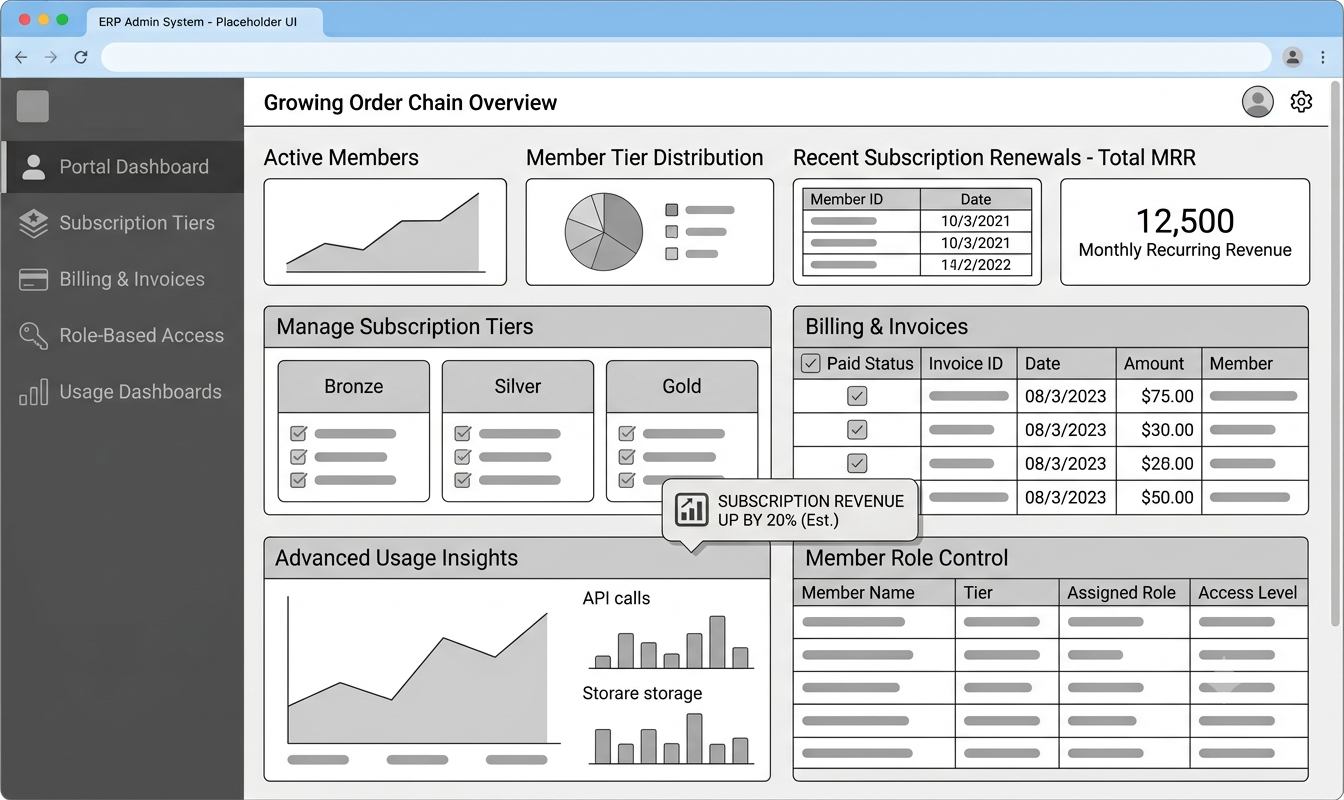Click the 12,500 Monthly Recurring Revenue card

click(1185, 232)
